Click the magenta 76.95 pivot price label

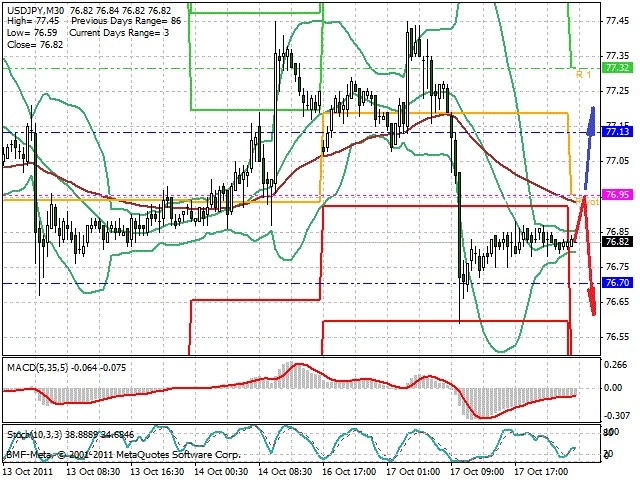617,195
